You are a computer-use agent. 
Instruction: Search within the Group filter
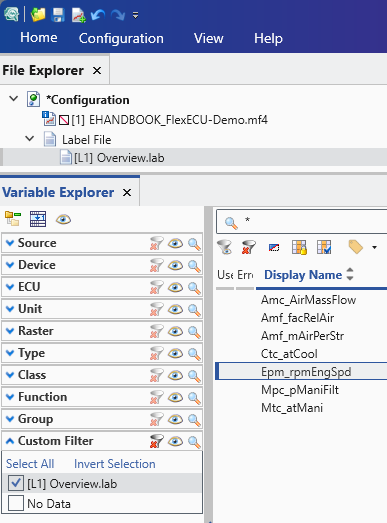coord(194,420)
